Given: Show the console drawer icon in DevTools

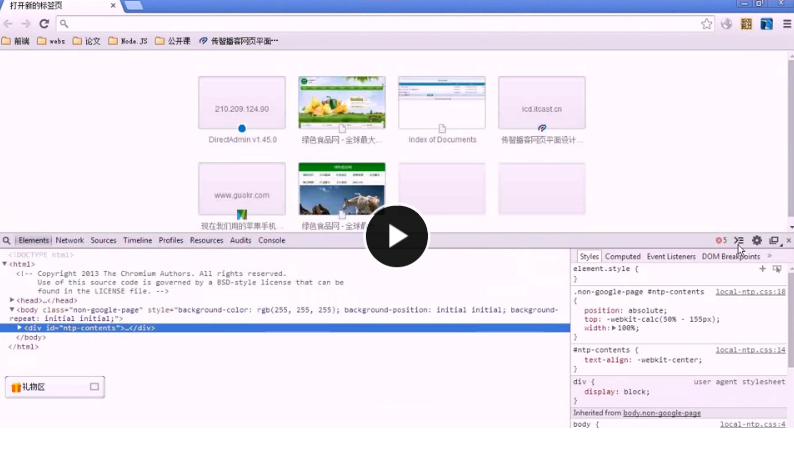Looking at the screenshot, I should coord(739,240).
